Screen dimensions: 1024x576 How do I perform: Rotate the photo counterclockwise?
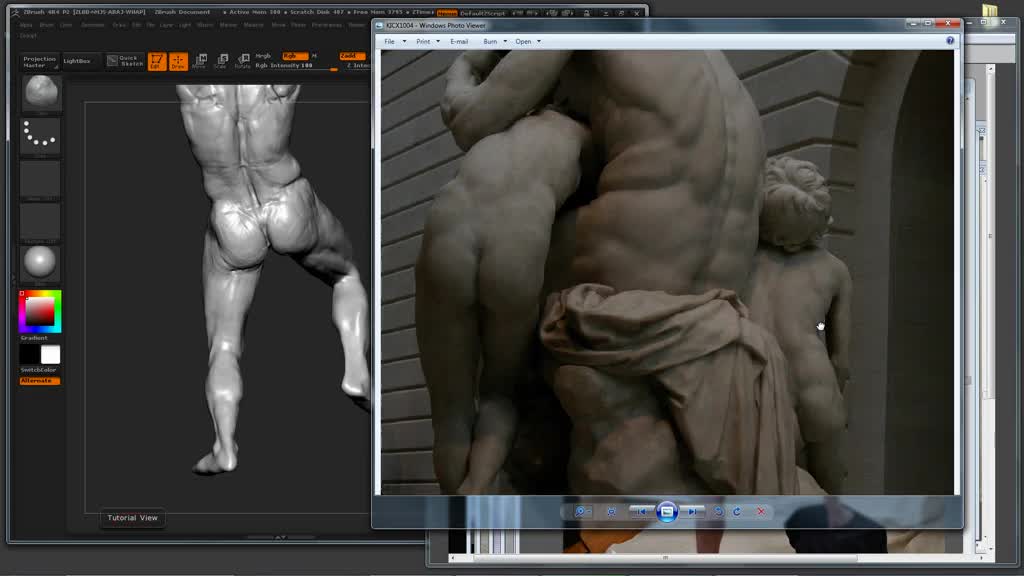[x=718, y=512]
